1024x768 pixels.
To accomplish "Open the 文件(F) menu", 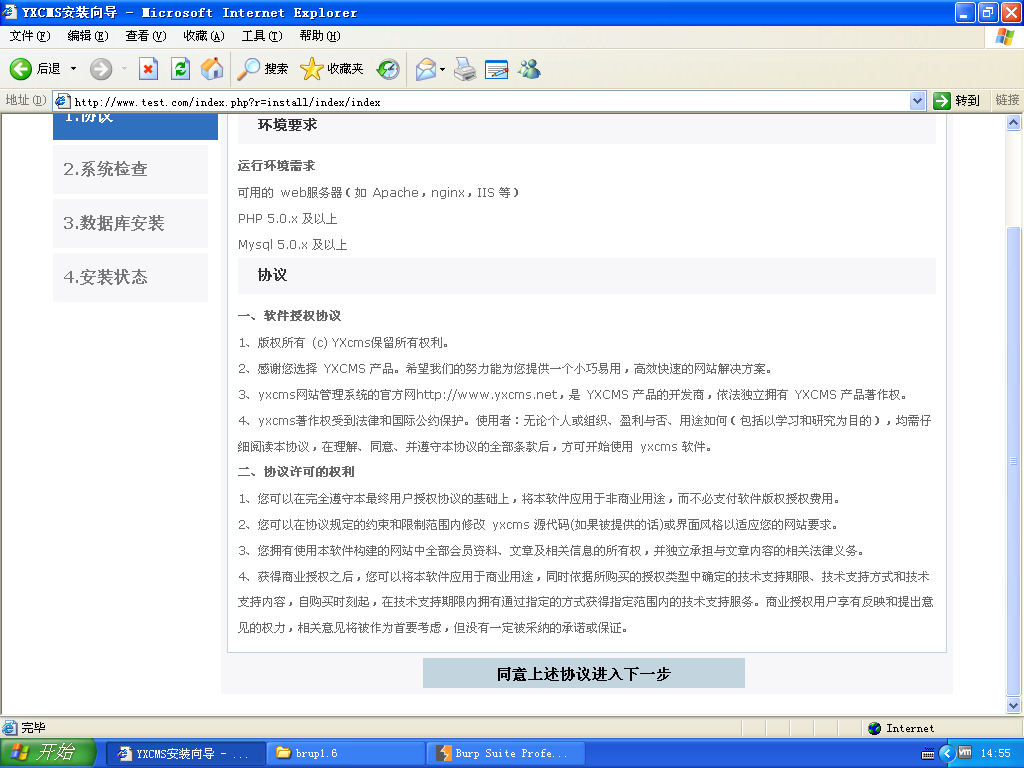I will 30,36.
